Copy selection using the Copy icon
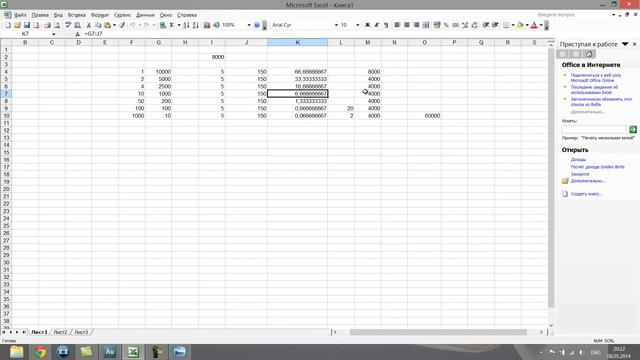The width and height of the screenshot is (640, 360). tap(98, 25)
